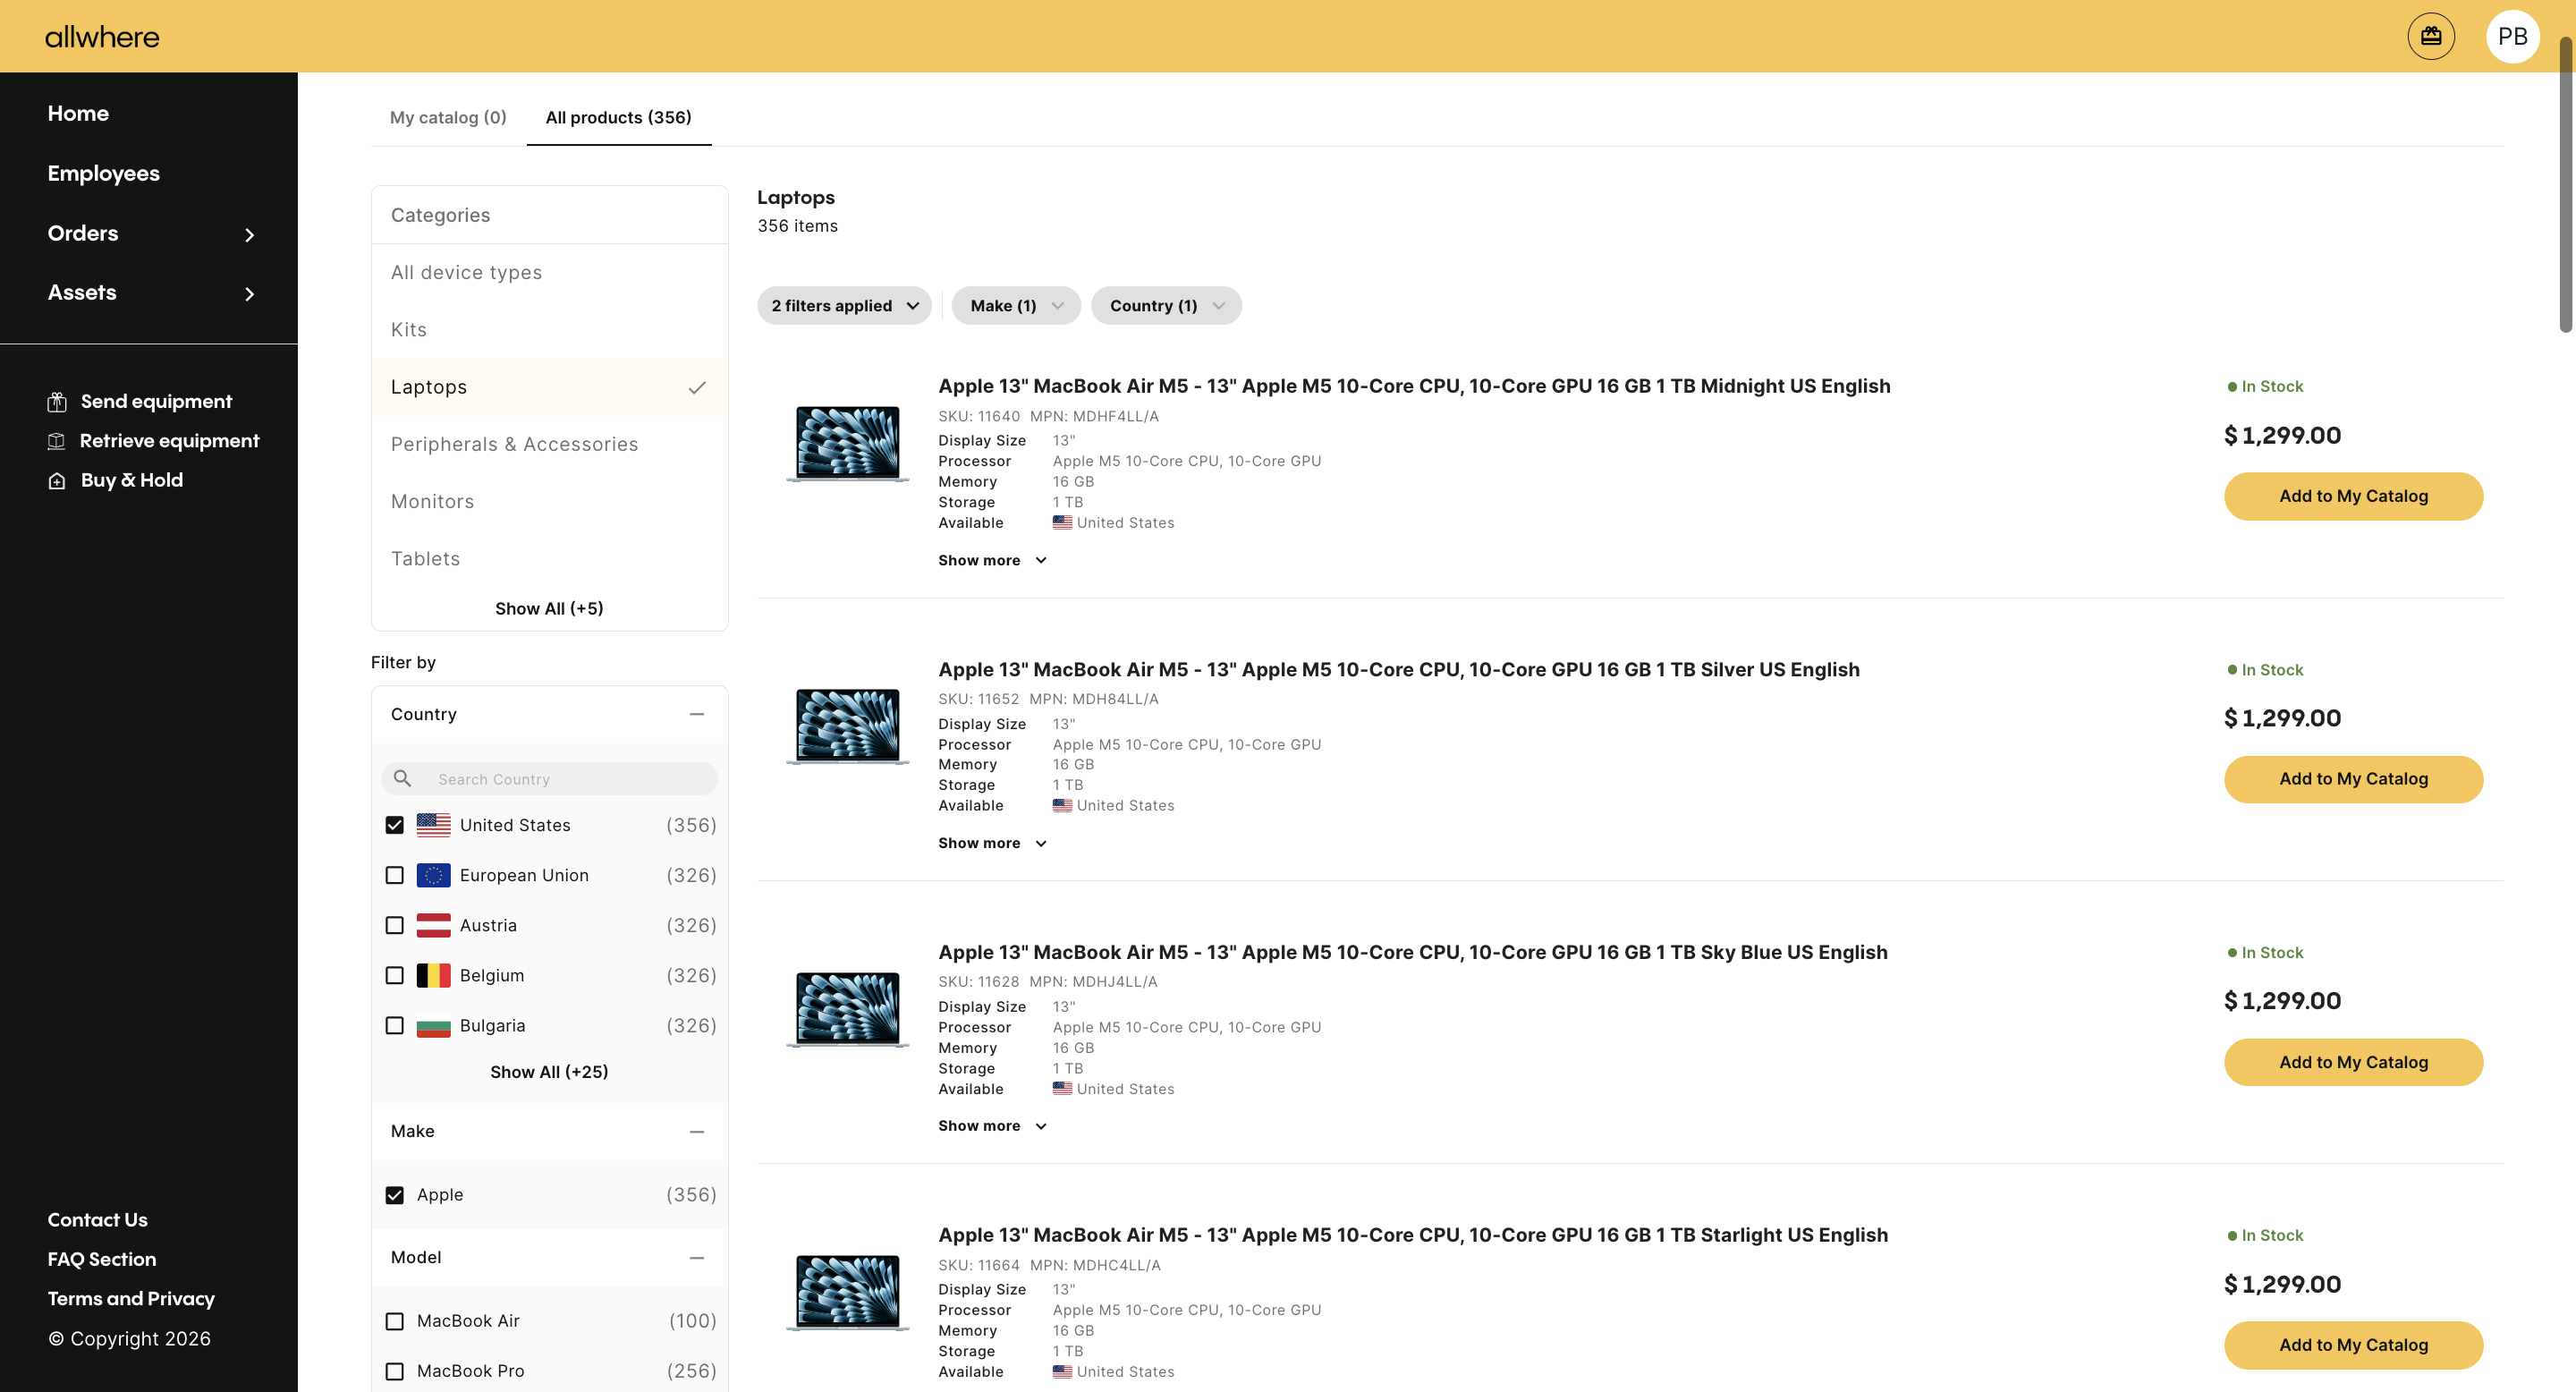The width and height of the screenshot is (2576, 1392).
Task: Click the Bulgaria flag icon
Action: coord(433,1026)
